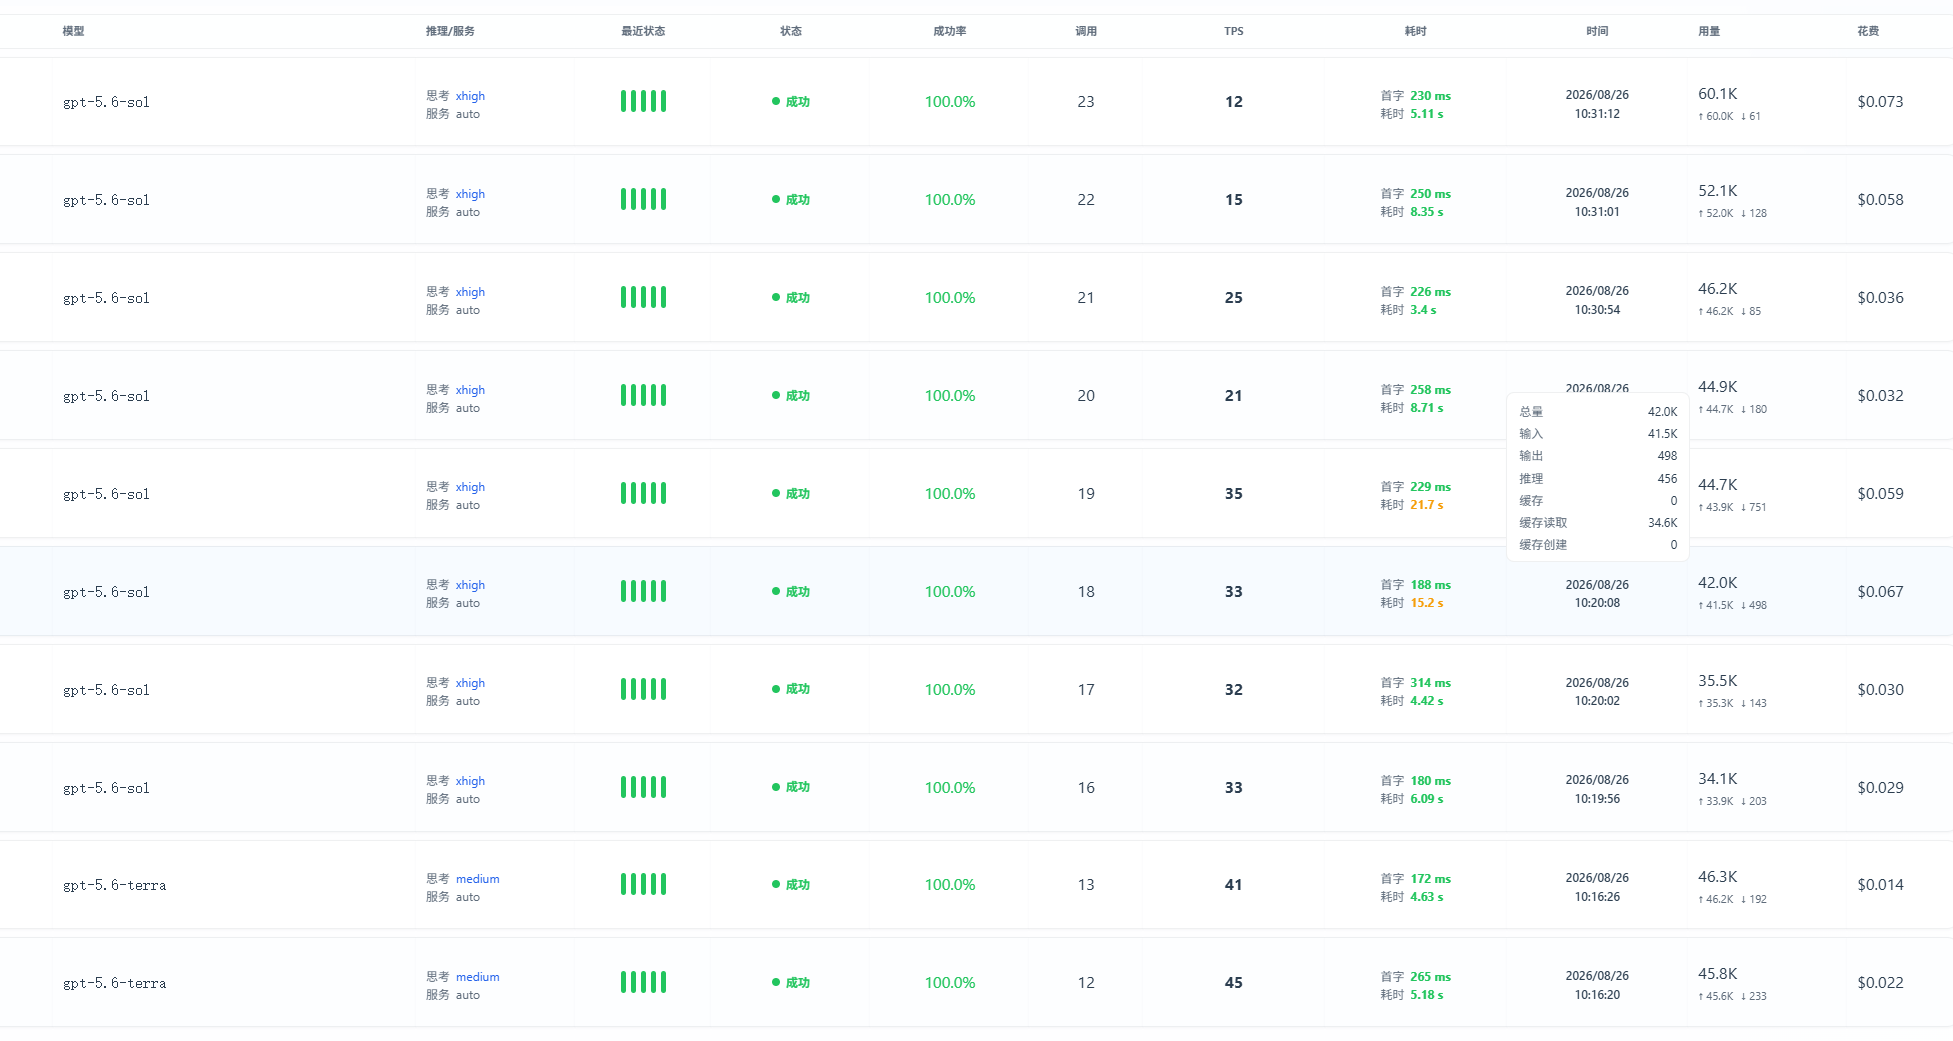Click the status bars icon for call 16
Viewport: 1953px width, 1041px height.
643,787
